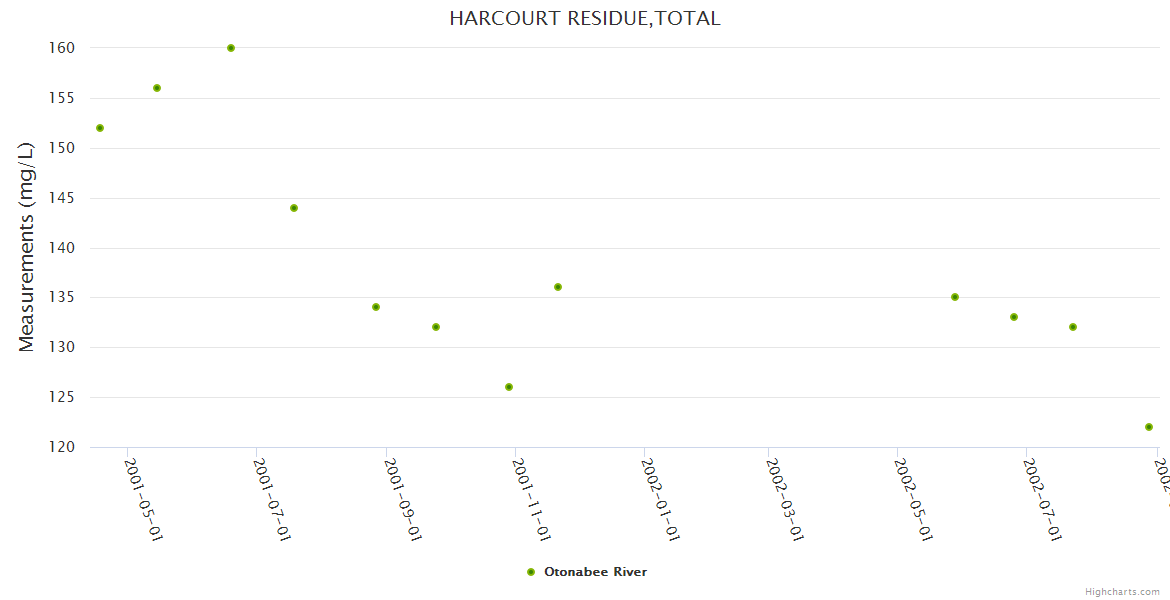This screenshot has width=1170, height=600.
Task: Click the 126 mg/L point near 2001-11-01
Action: (x=509, y=387)
